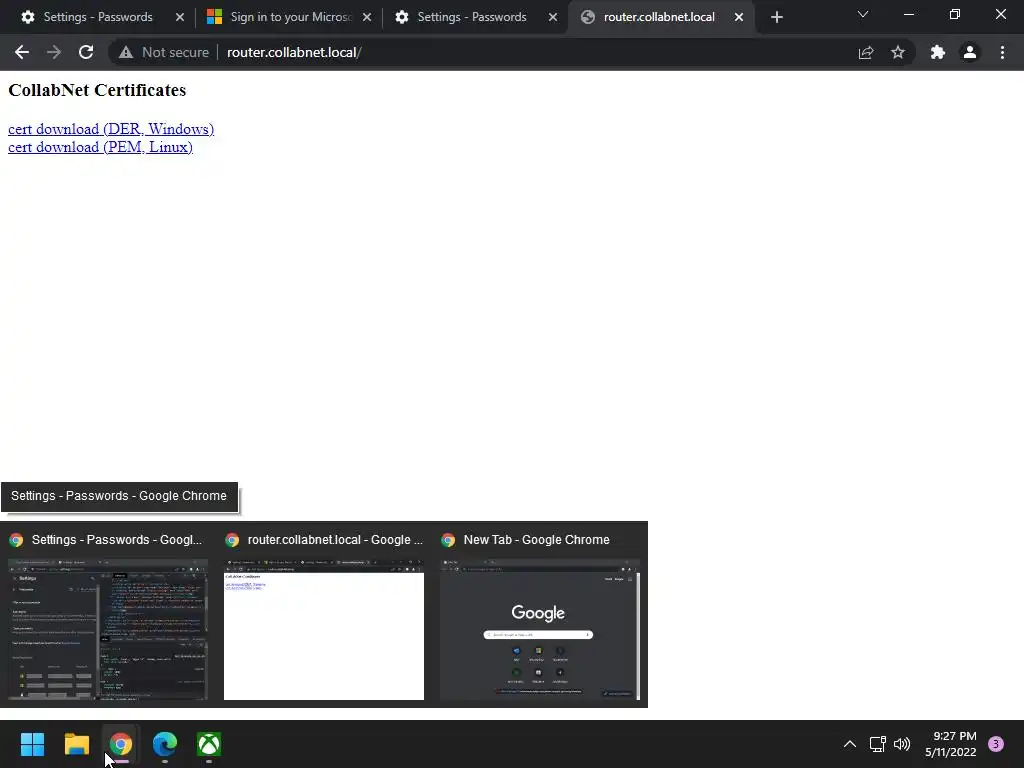
Task: Download the PEM Linux certificate link
Action: (101, 147)
